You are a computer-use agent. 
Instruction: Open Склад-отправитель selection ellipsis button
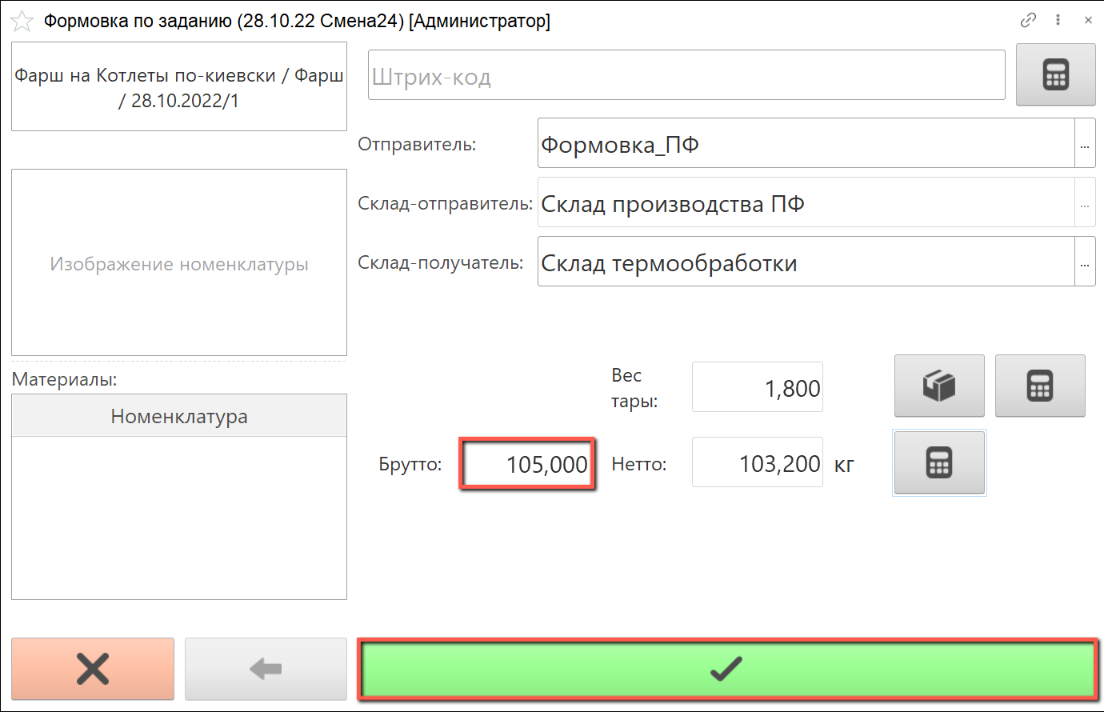coord(1084,205)
